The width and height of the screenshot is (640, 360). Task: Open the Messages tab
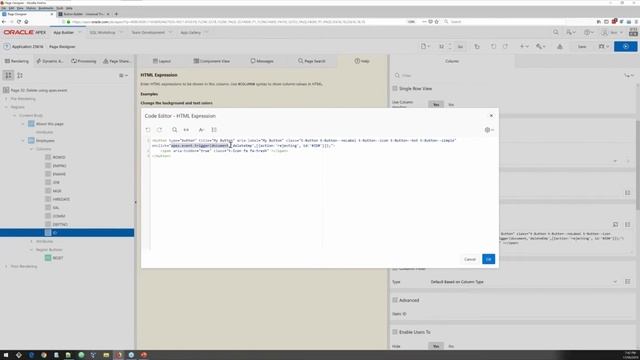(262, 61)
